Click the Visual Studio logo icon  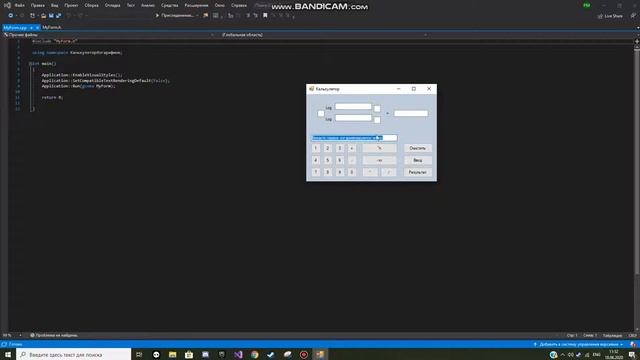(7, 5)
